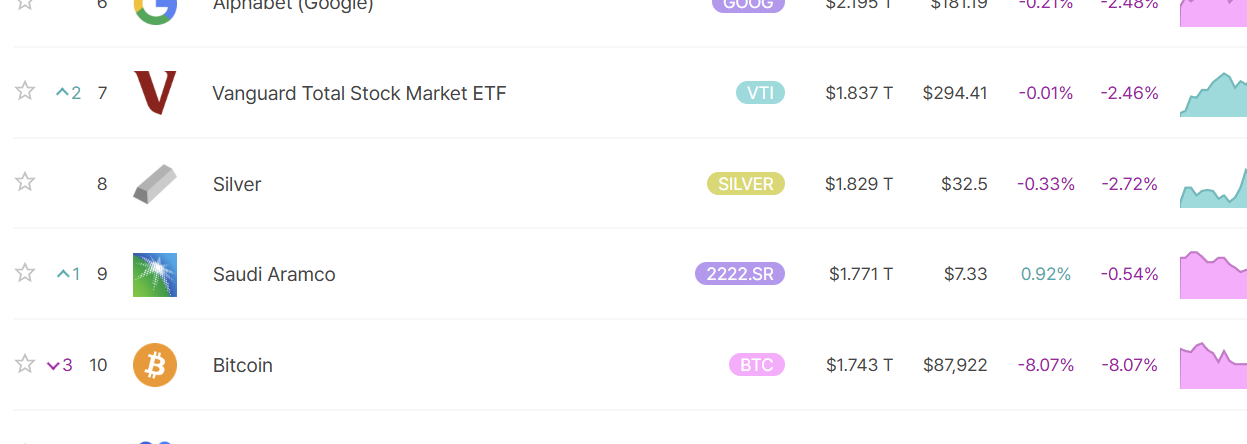
Task: Click the Vanguard logo icon
Action: click(x=155, y=93)
